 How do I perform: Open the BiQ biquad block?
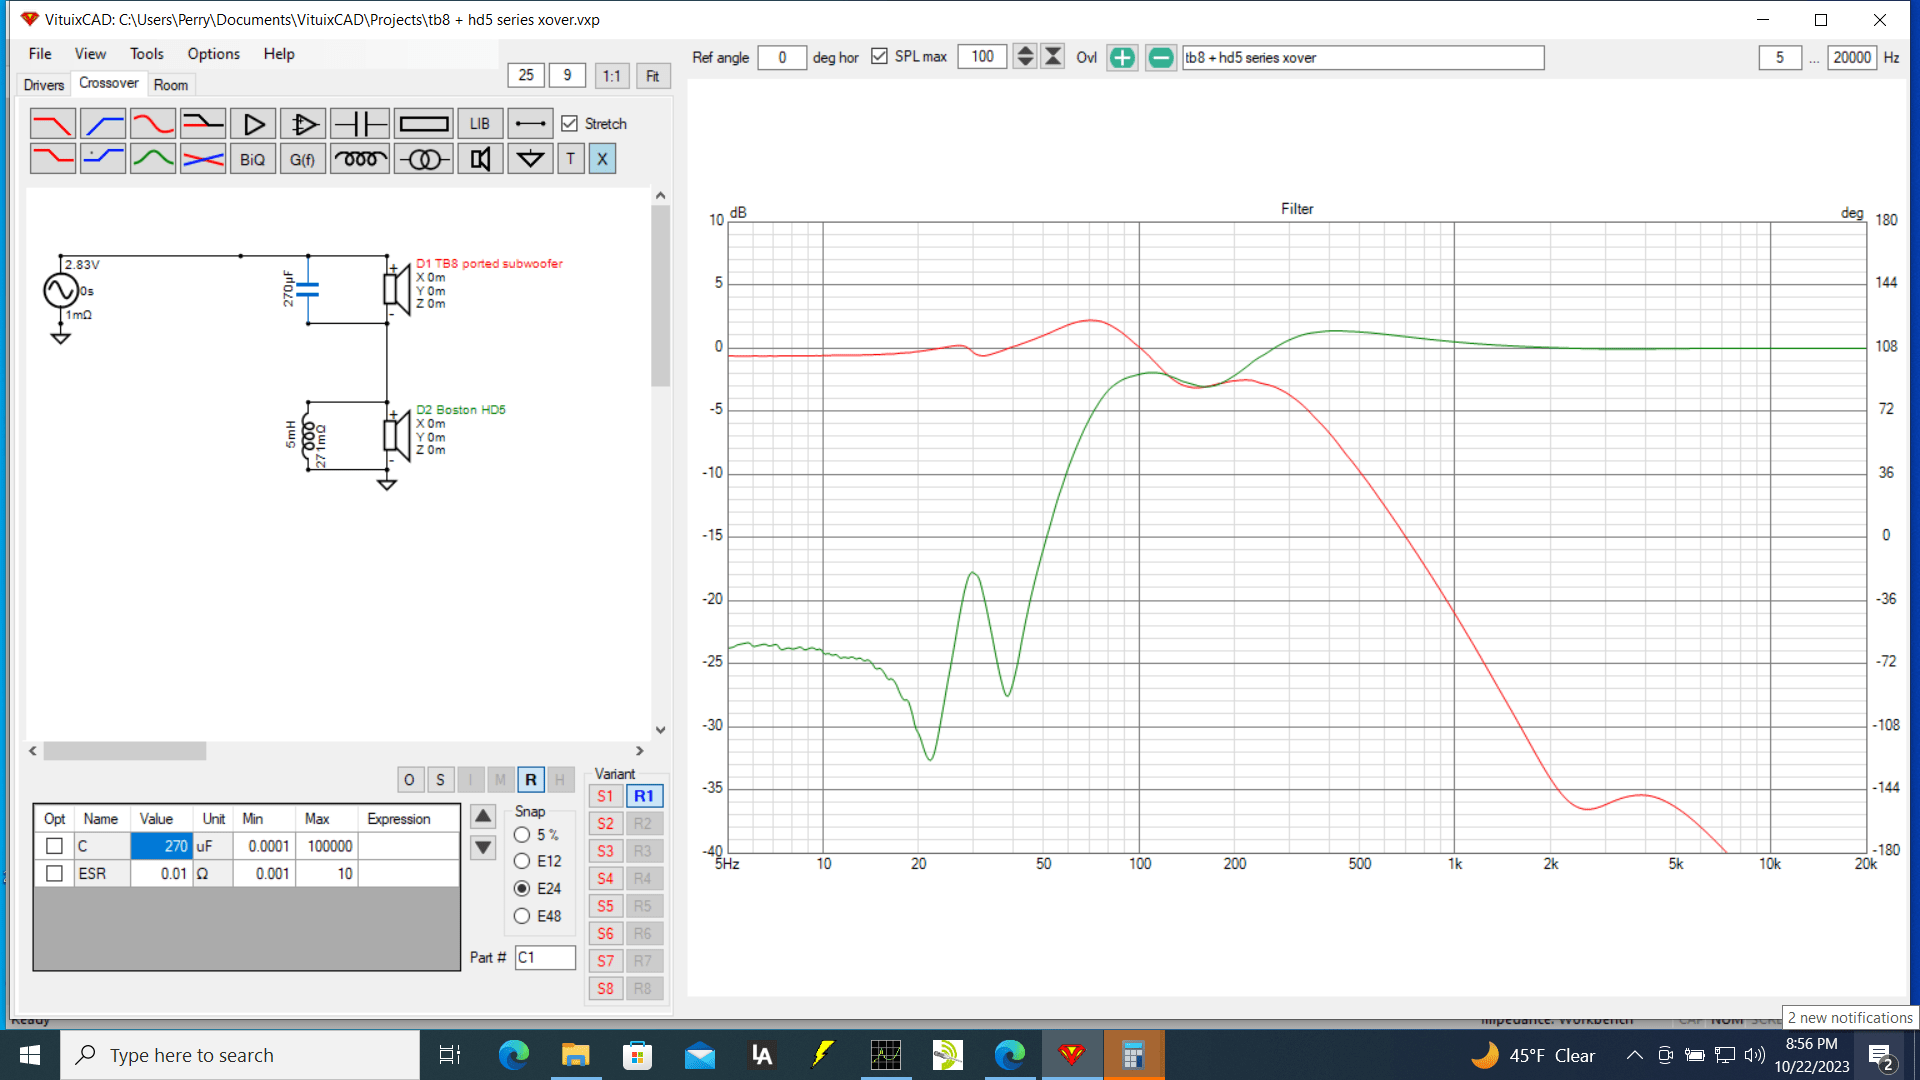tap(253, 159)
